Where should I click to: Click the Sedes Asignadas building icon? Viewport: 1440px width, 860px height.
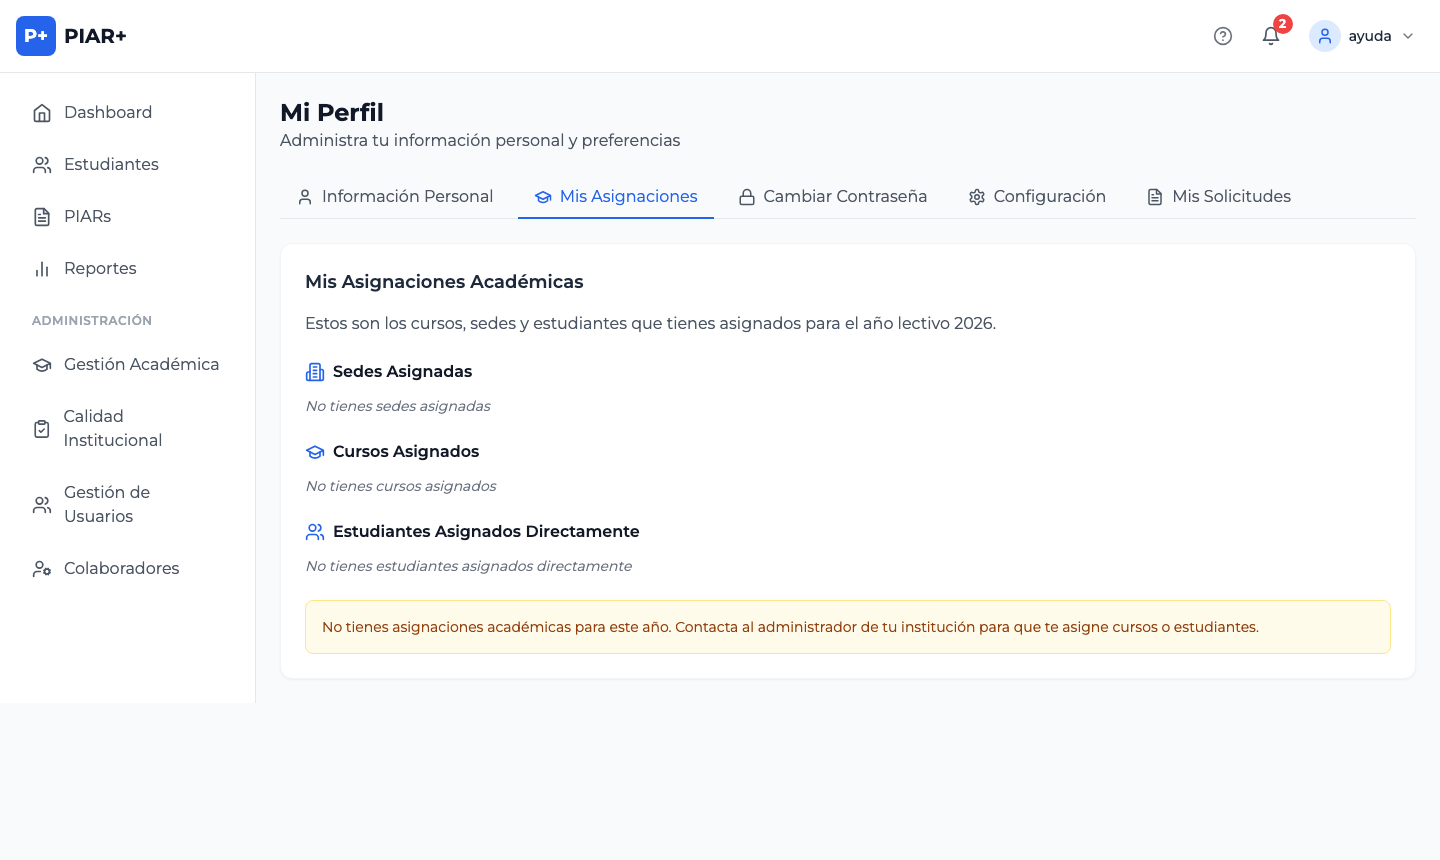315,372
